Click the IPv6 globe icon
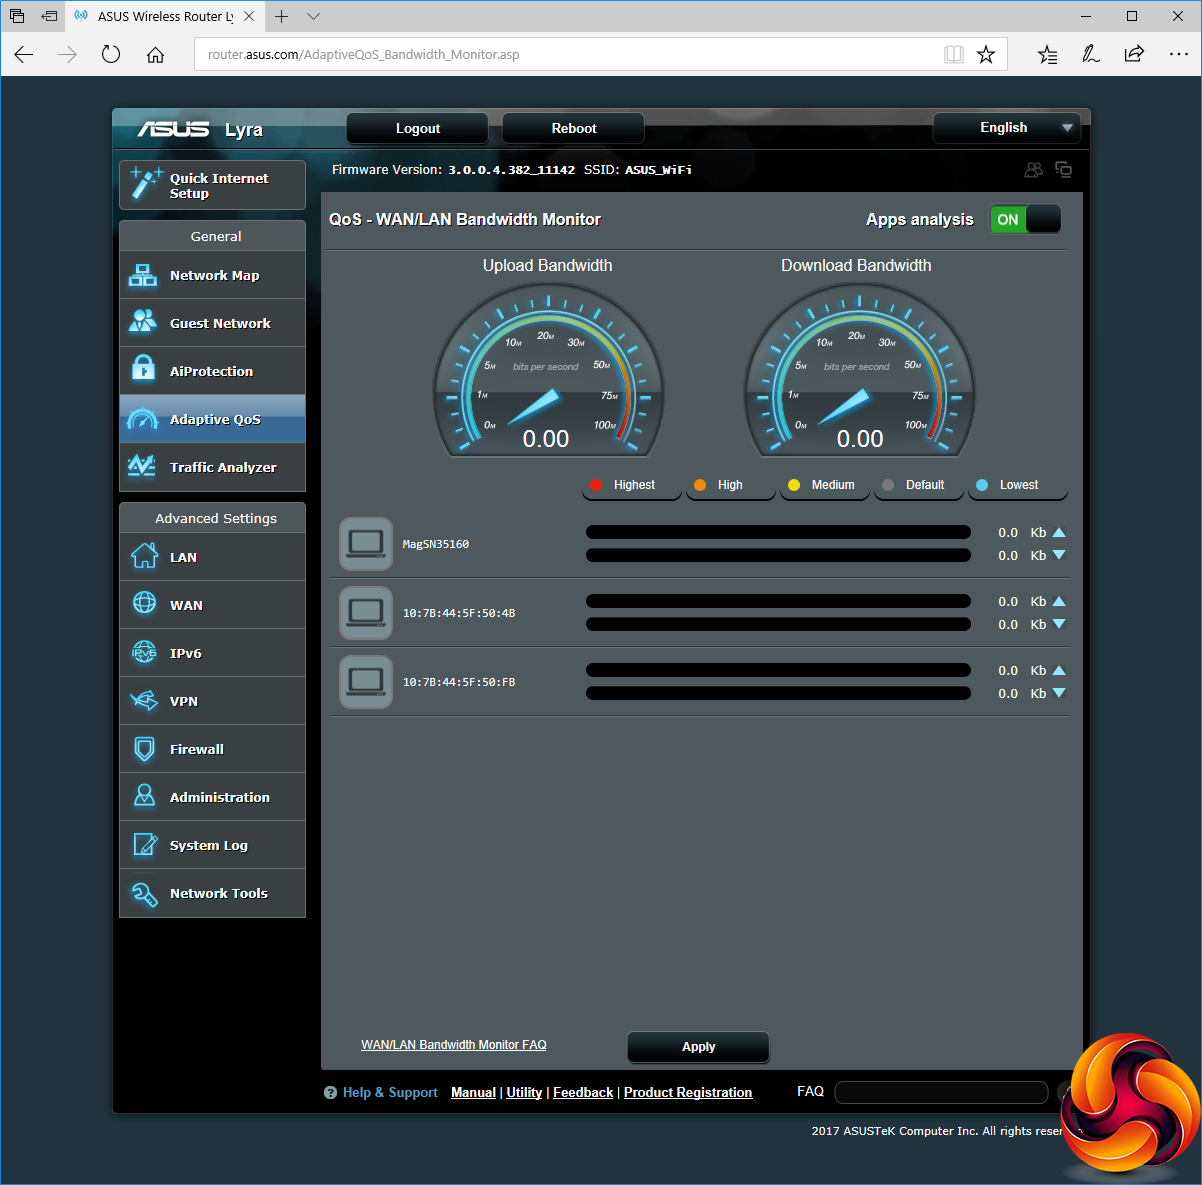This screenshot has height=1185, width=1202. 144,652
